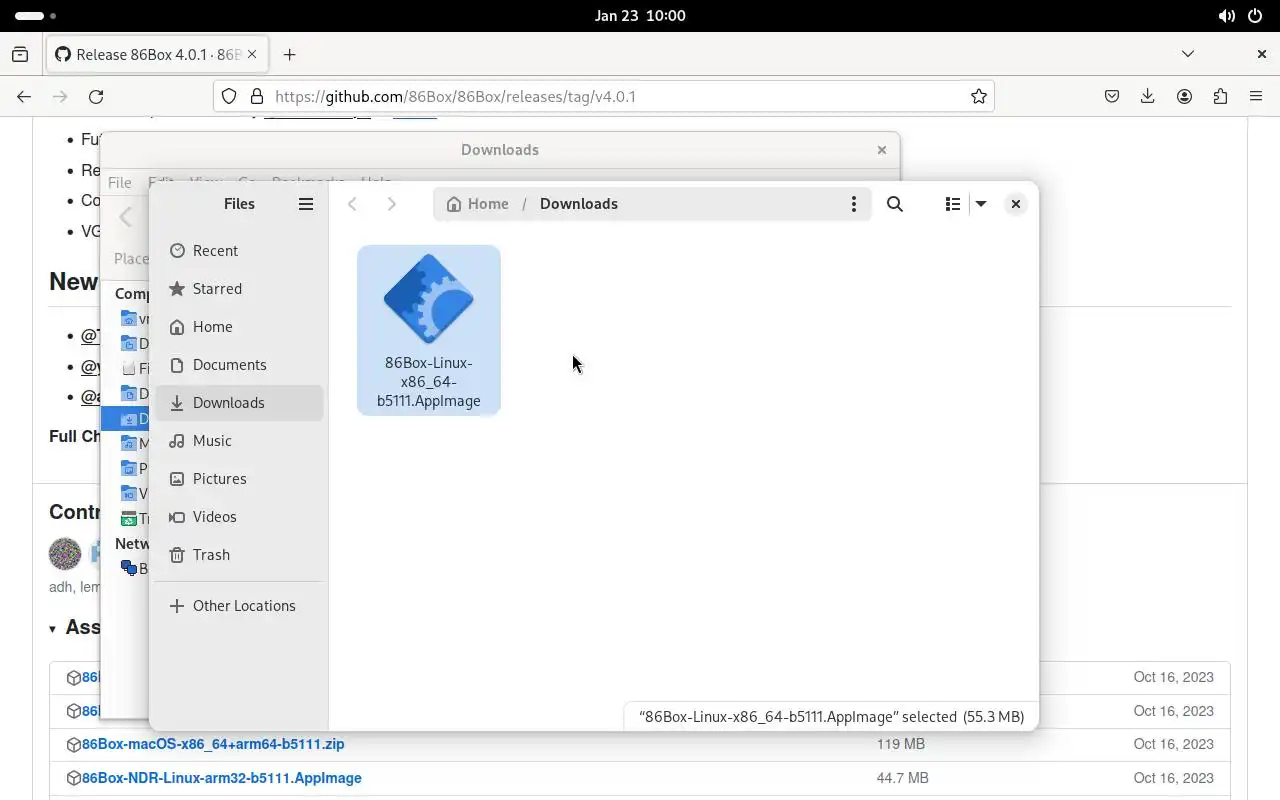The width and height of the screenshot is (1280, 800).
Task: Reload the GitHub release page
Action: (96, 97)
